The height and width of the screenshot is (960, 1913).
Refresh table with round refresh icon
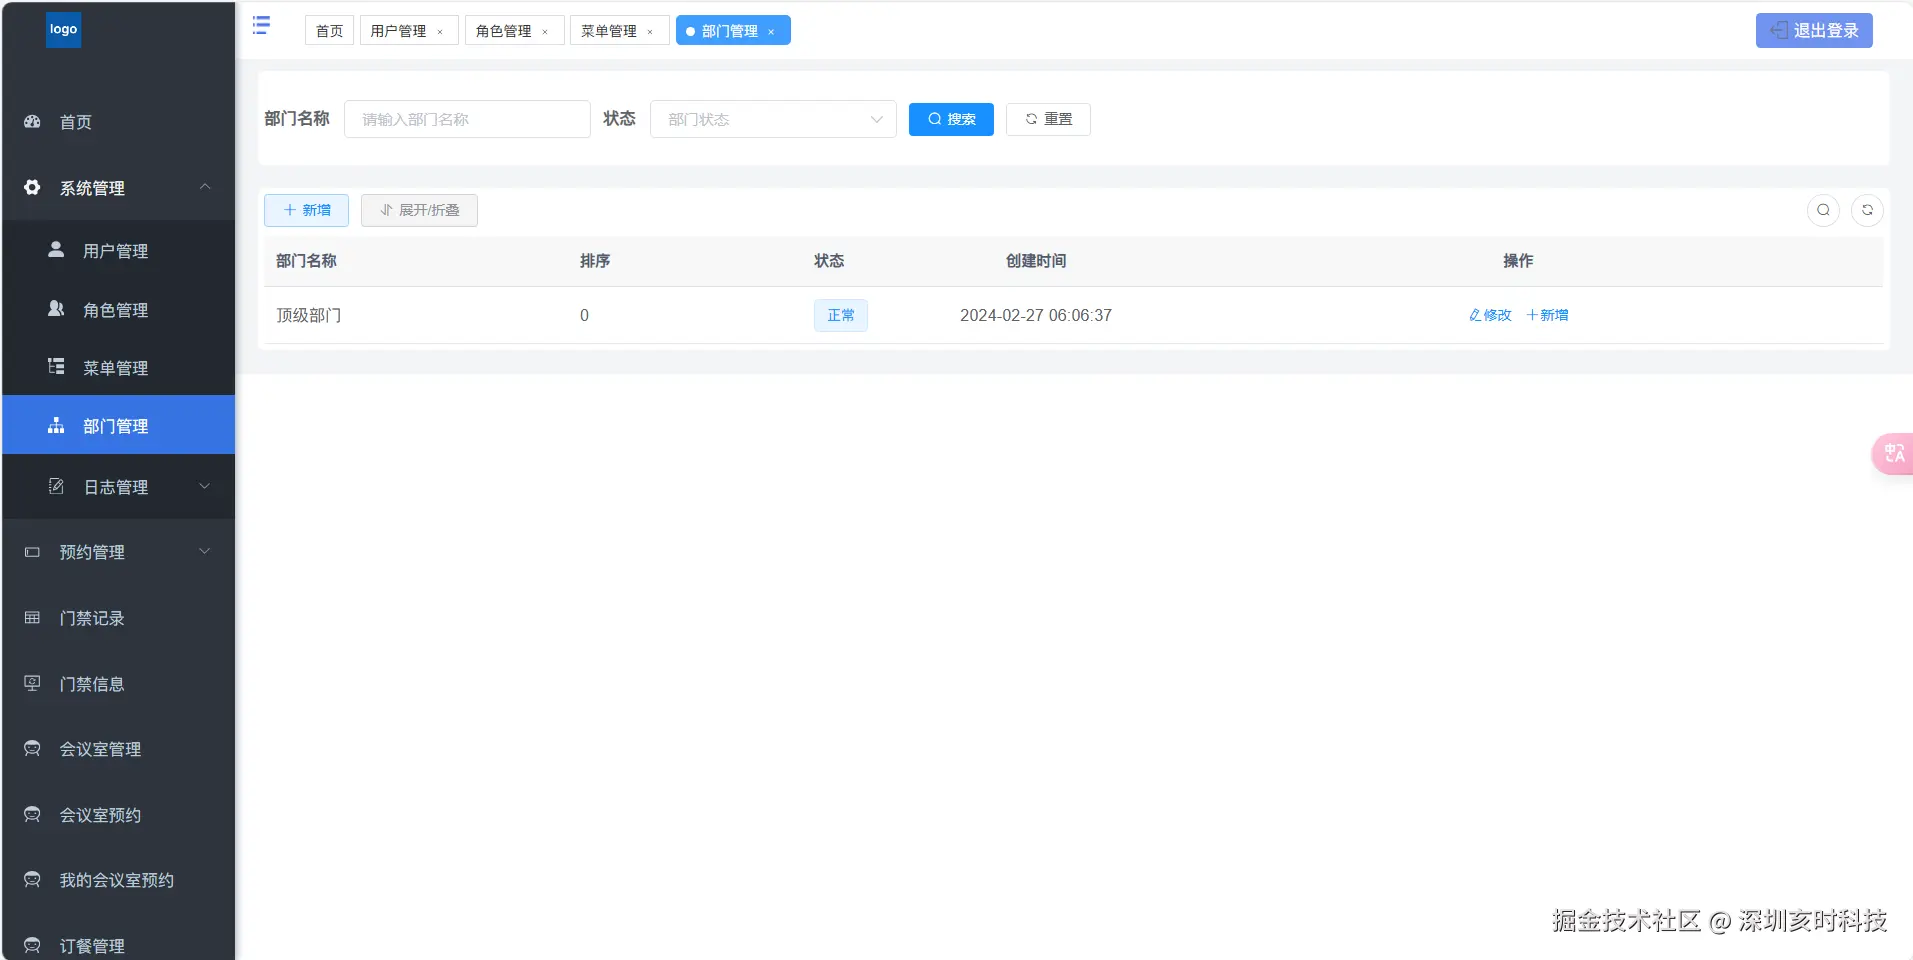pyautogui.click(x=1867, y=210)
